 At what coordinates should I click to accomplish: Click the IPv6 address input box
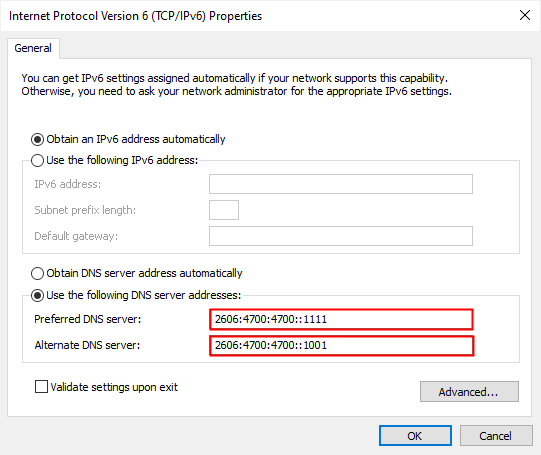(341, 184)
